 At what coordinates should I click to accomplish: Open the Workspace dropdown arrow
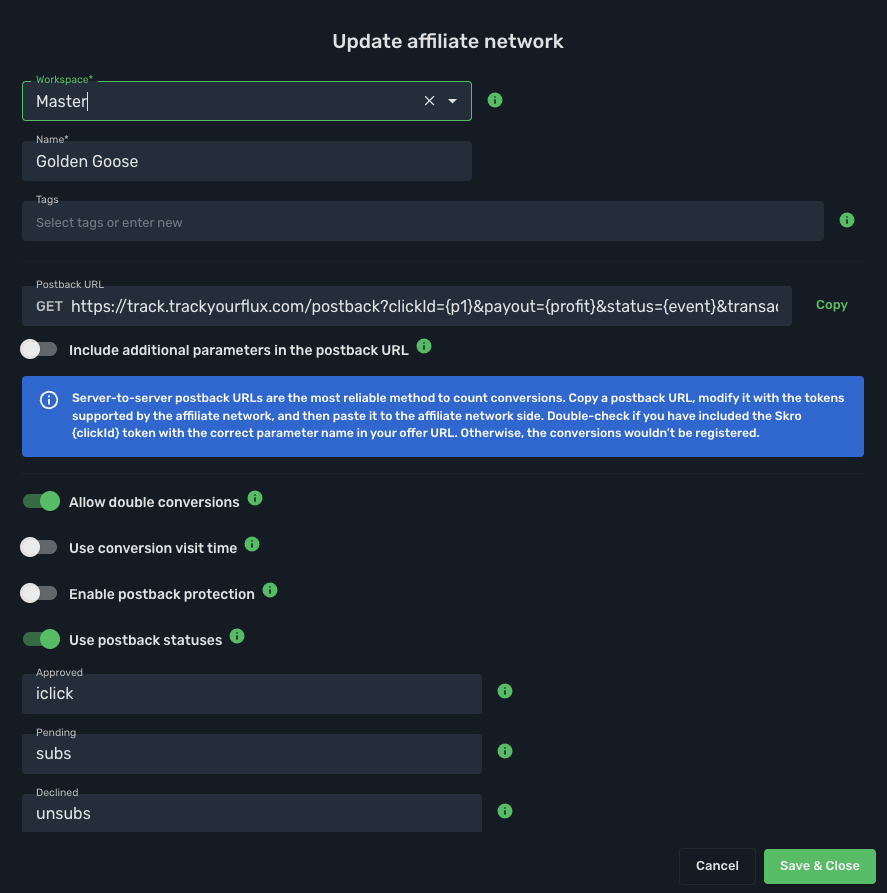452,101
